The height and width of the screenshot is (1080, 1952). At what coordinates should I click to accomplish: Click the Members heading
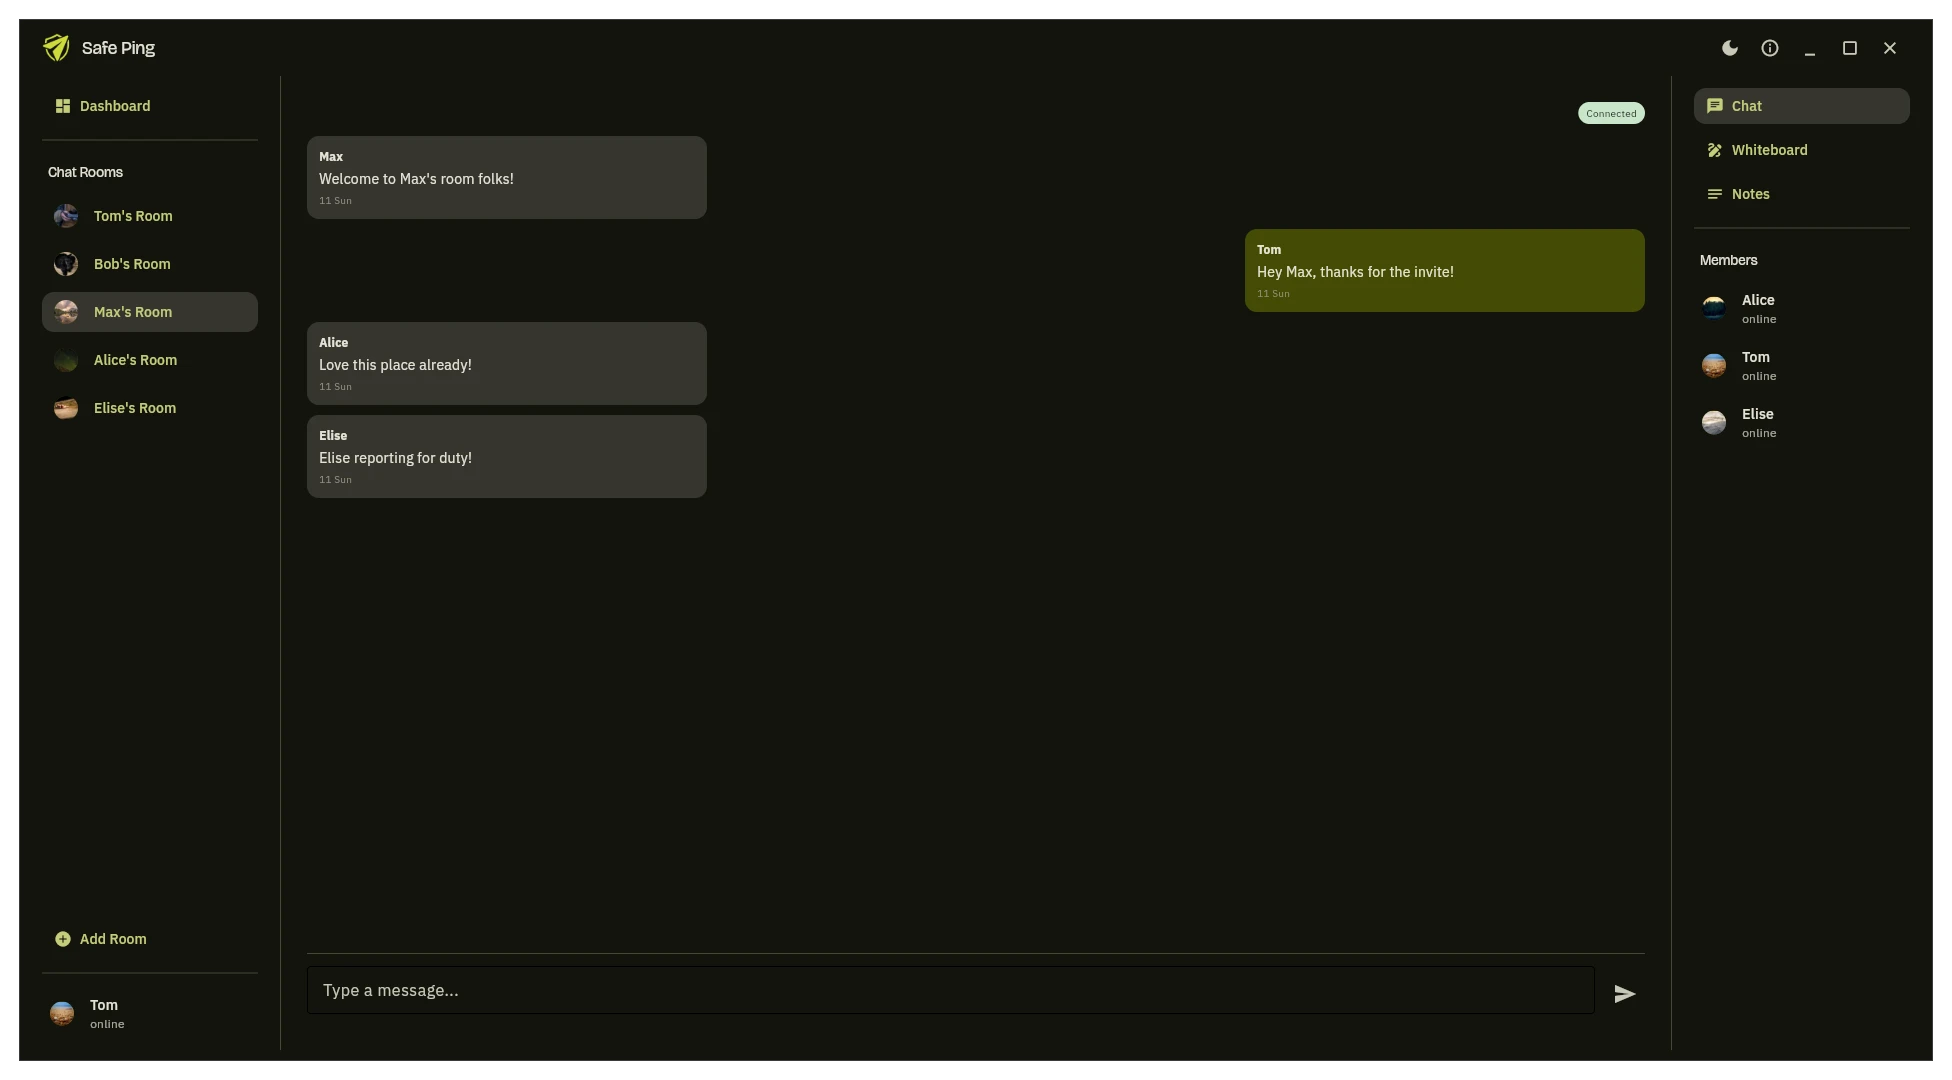pos(1728,260)
